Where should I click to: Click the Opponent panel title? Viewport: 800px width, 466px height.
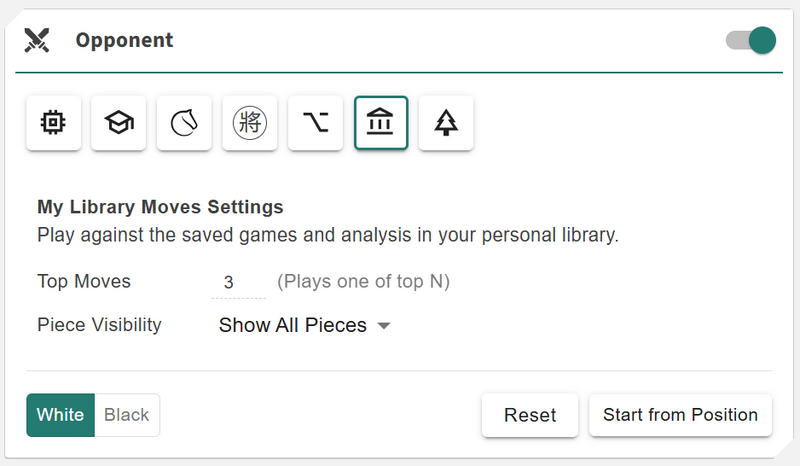(x=124, y=41)
